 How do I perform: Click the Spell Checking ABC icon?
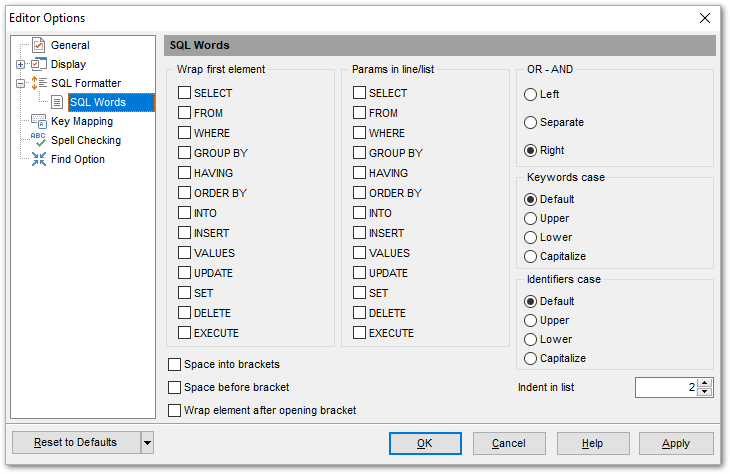(38, 140)
